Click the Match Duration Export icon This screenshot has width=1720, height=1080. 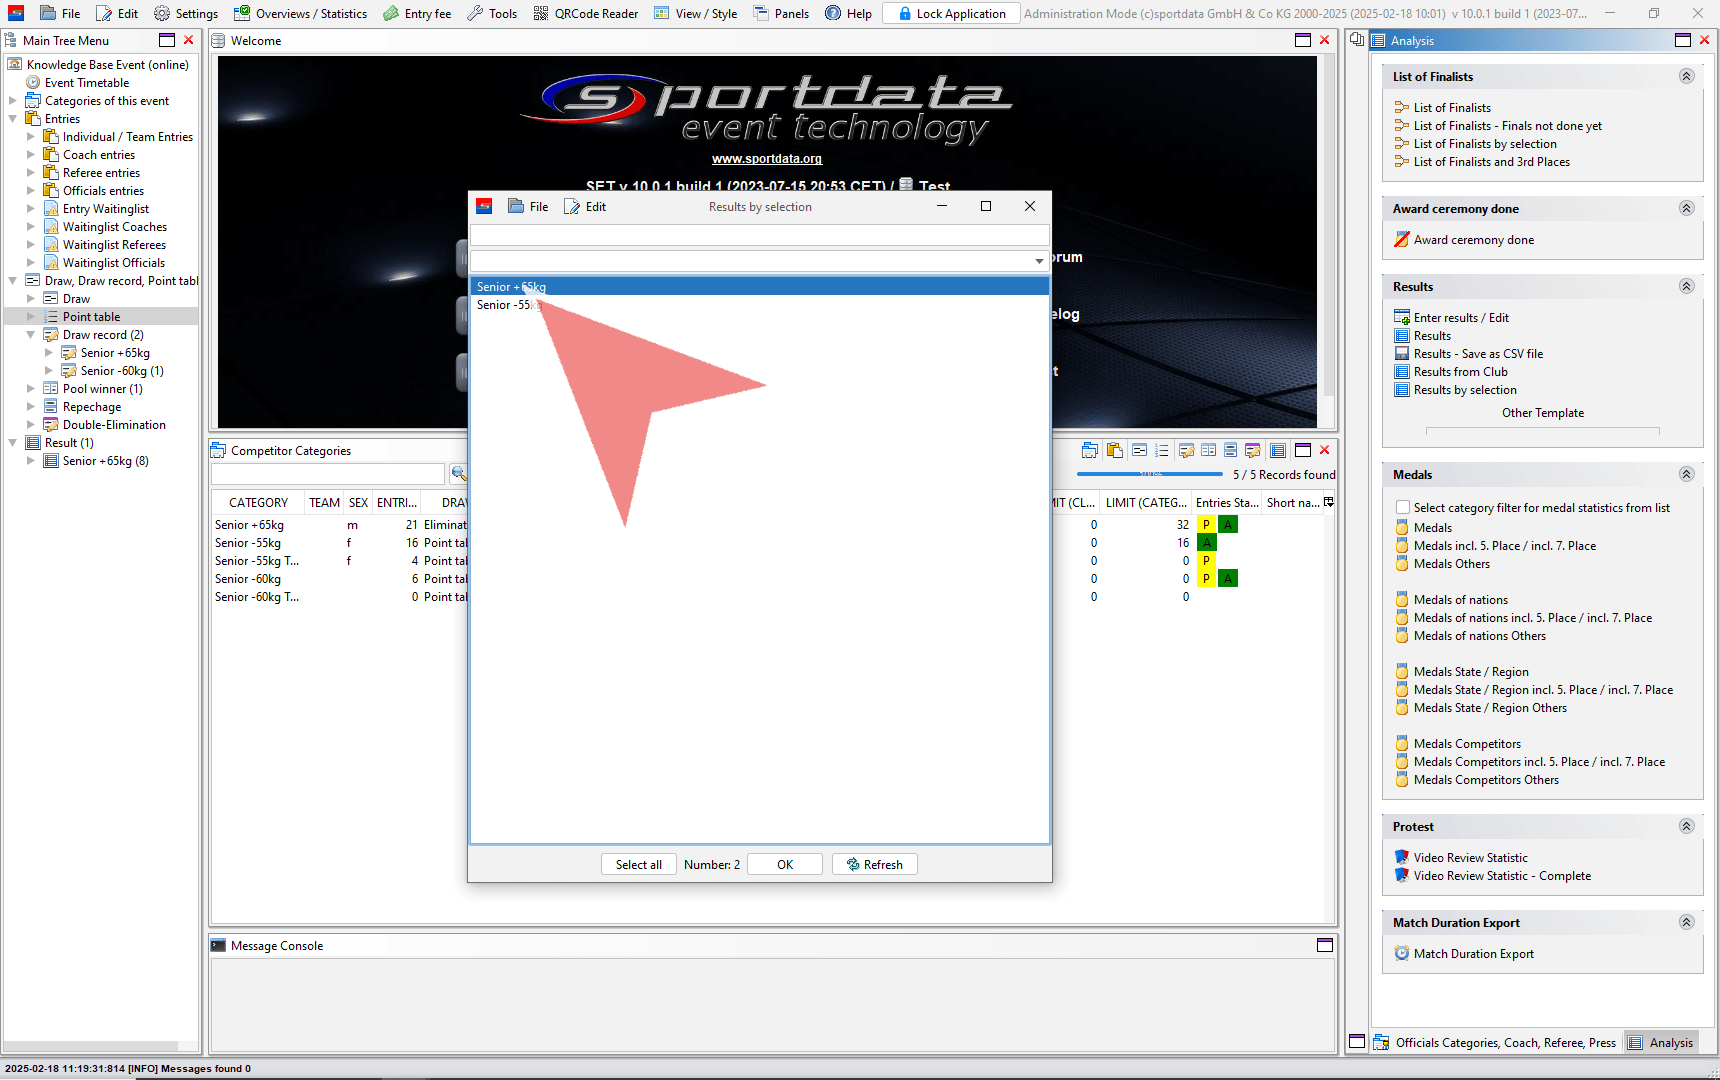coord(1402,954)
